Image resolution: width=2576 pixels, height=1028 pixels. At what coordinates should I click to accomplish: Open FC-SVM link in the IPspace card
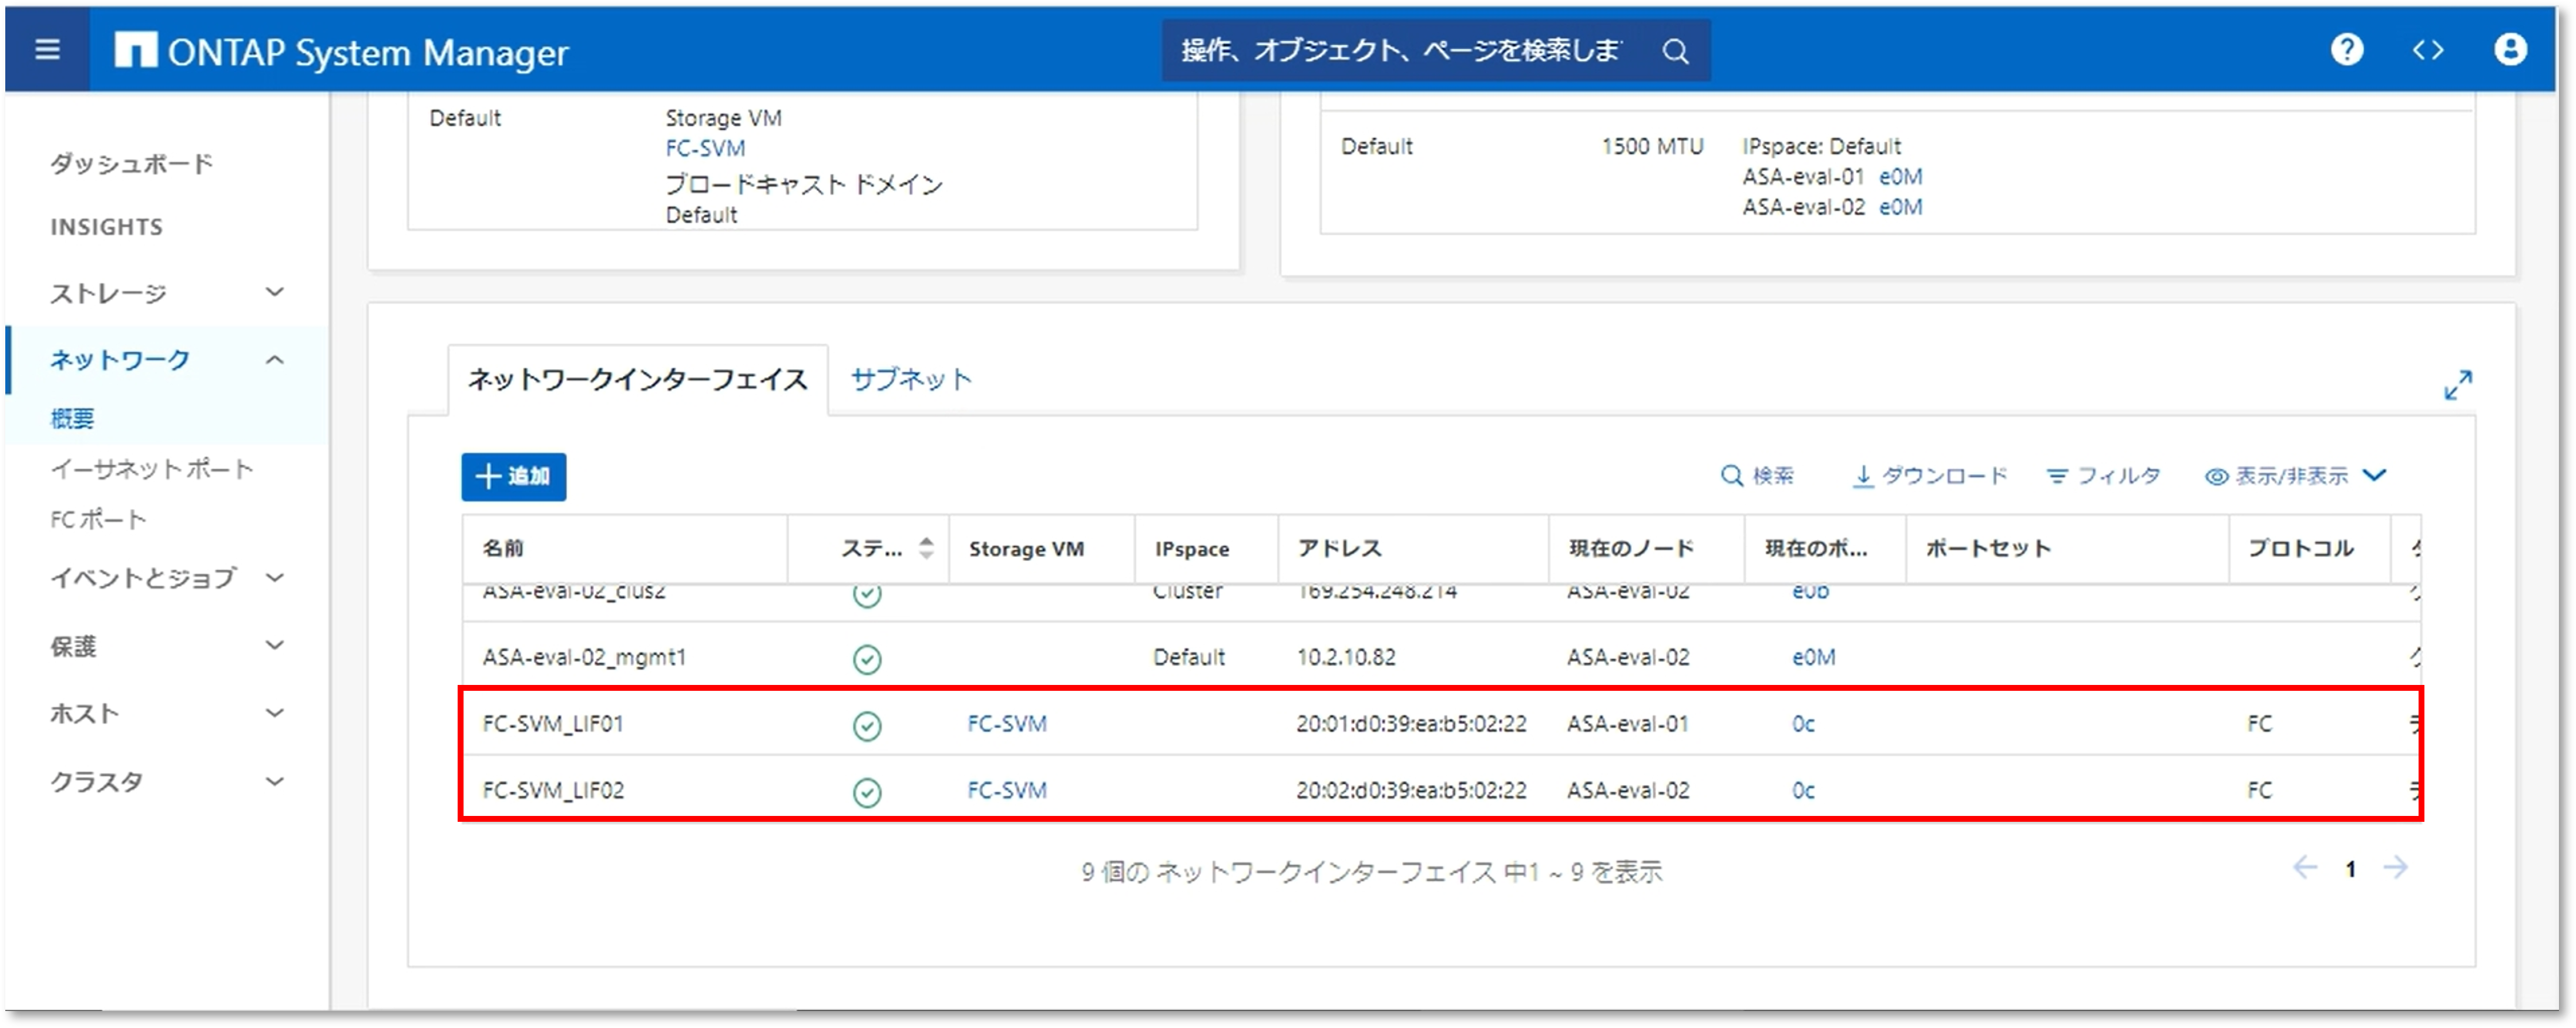(705, 148)
